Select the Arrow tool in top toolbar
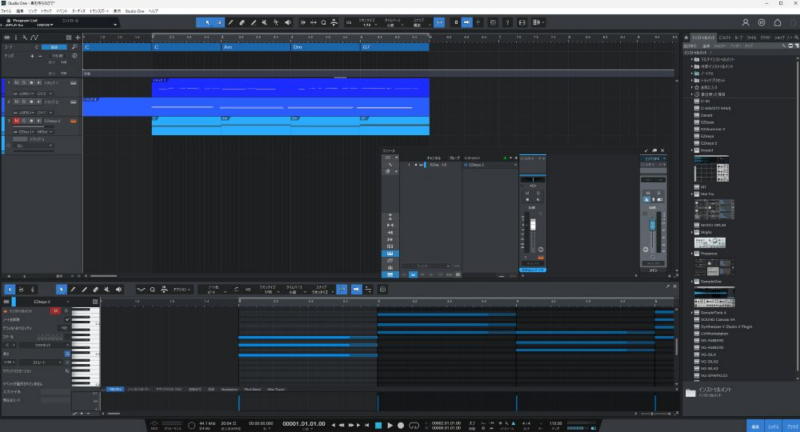Image resolution: width=800 pixels, height=432 pixels. [x=208, y=21]
